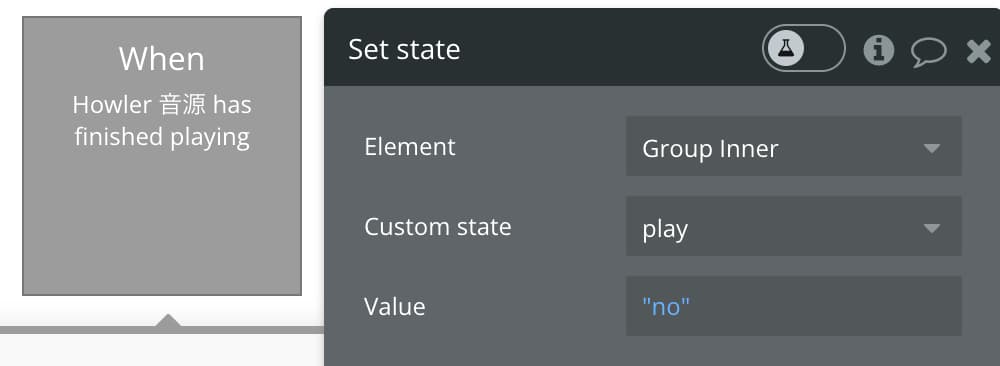Click the Custom state field label
The height and width of the screenshot is (366, 1000).
click(438, 226)
